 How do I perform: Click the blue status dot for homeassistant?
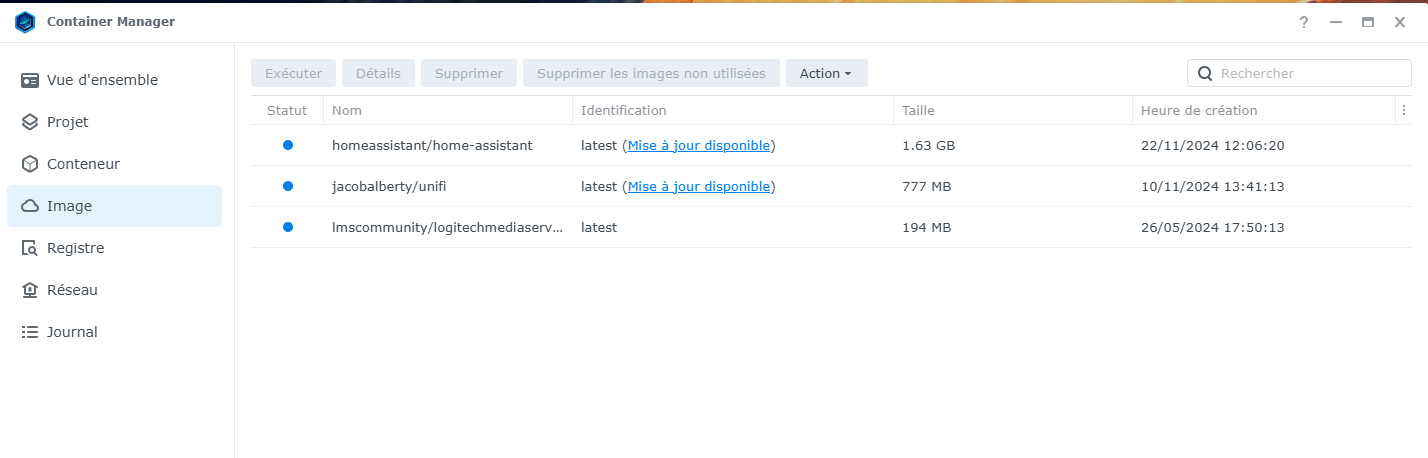click(288, 145)
